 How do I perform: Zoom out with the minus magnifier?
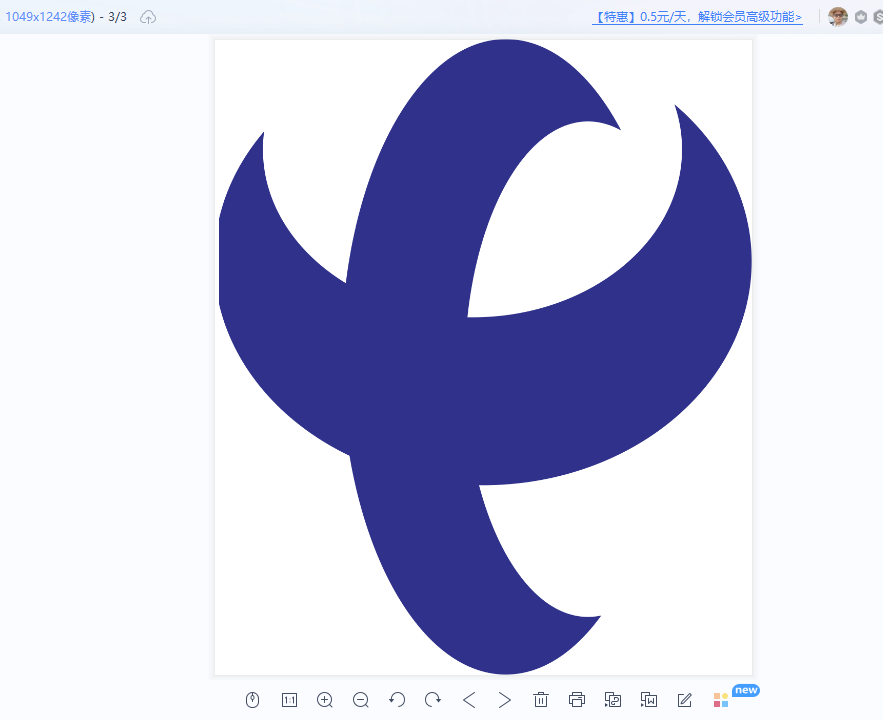[x=361, y=700]
